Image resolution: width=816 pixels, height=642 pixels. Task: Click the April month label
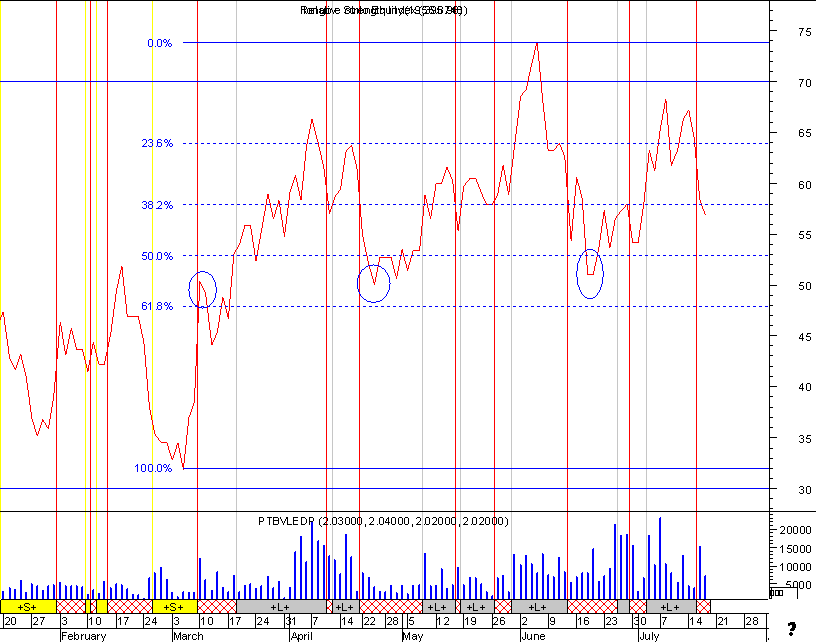(302, 636)
